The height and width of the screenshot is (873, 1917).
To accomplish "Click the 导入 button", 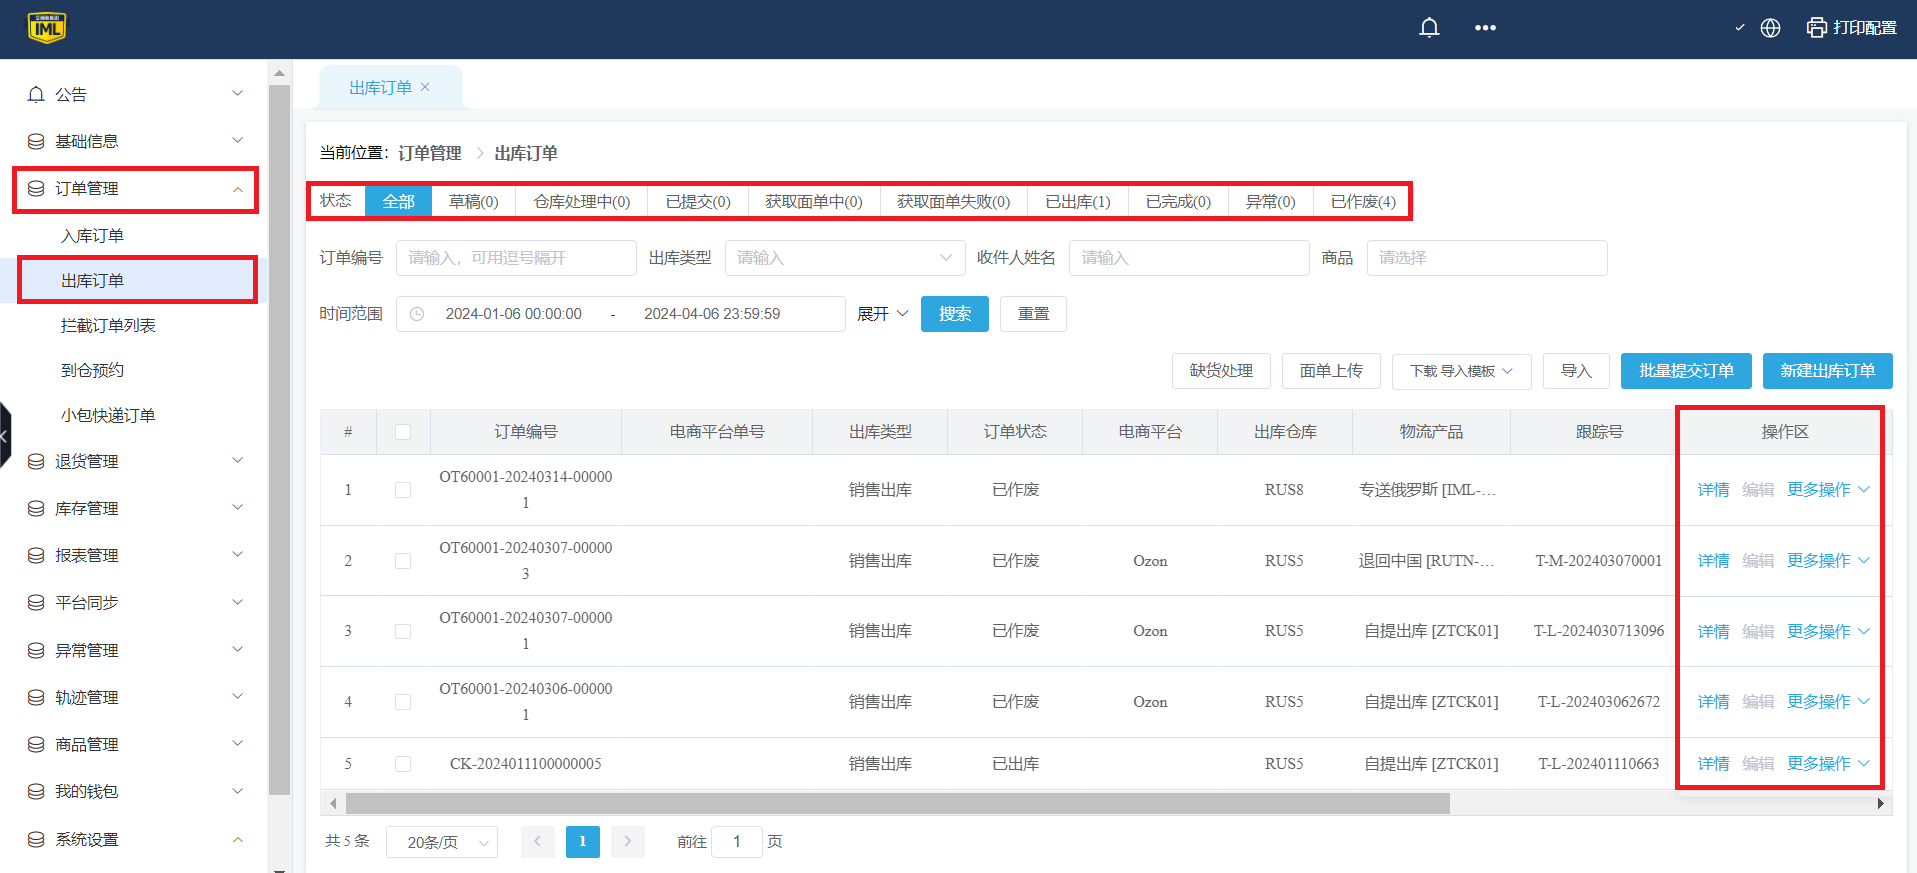I will [x=1576, y=371].
